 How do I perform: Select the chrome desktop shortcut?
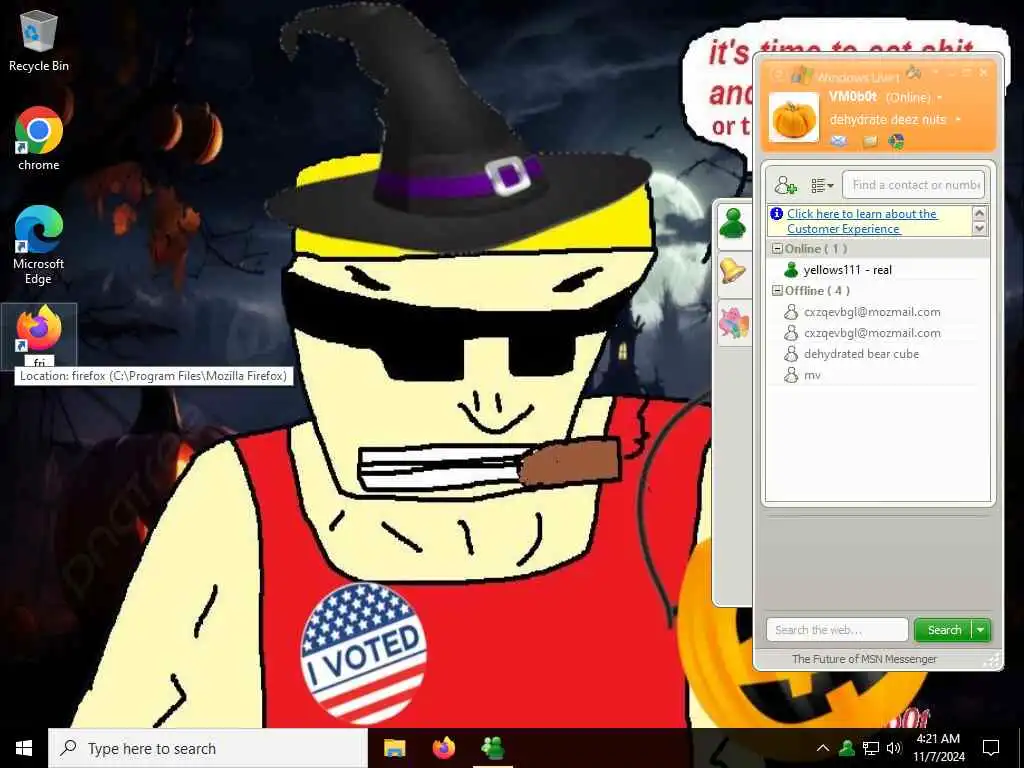click(39, 138)
